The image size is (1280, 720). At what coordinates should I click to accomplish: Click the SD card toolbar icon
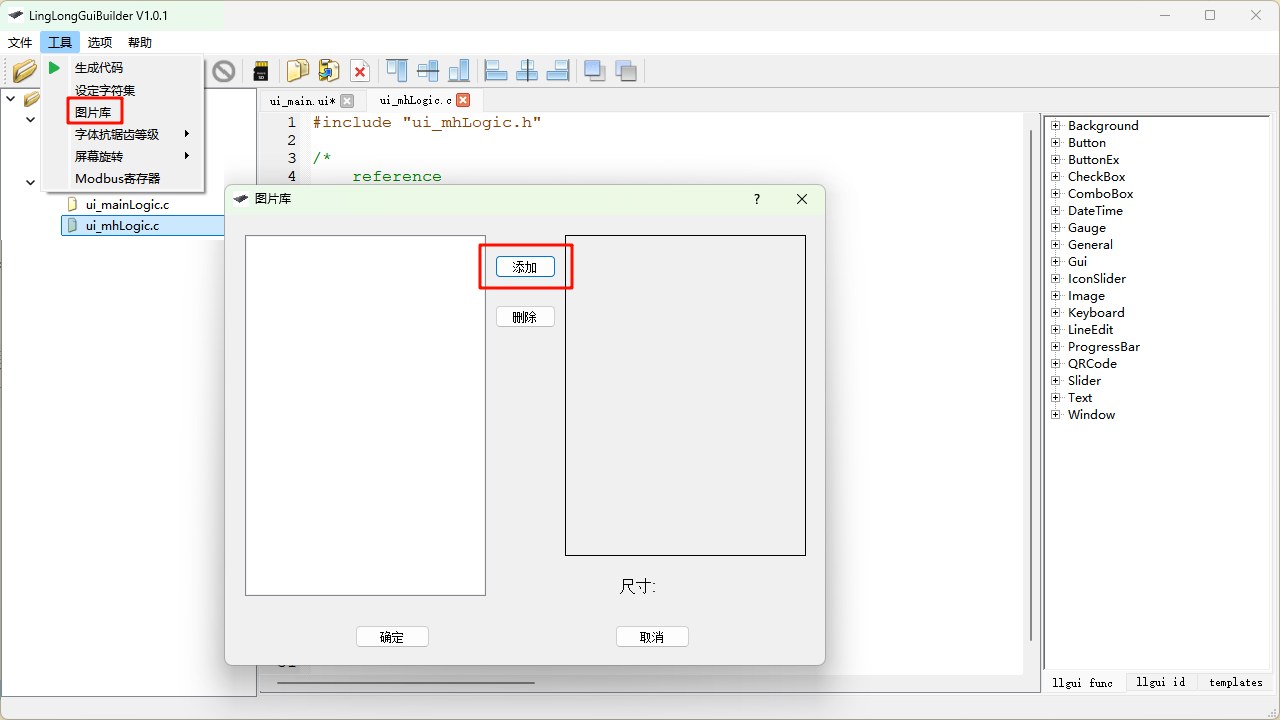tap(261, 71)
